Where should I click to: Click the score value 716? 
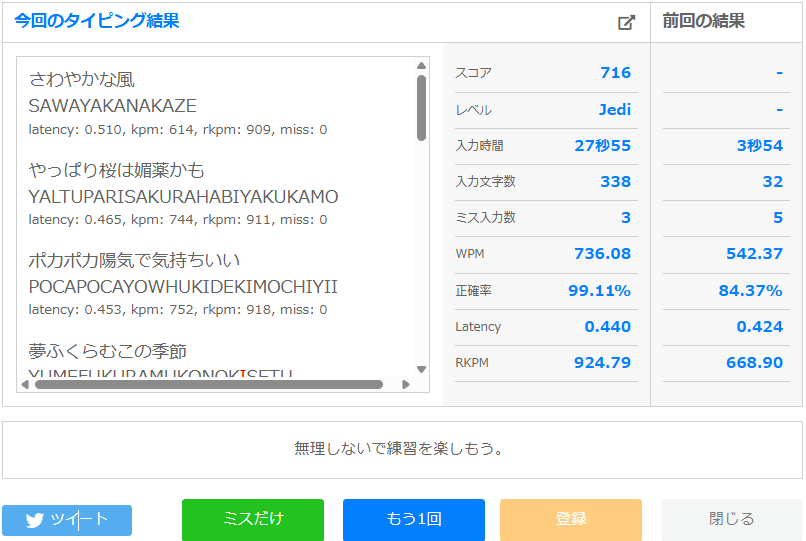[615, 73]
